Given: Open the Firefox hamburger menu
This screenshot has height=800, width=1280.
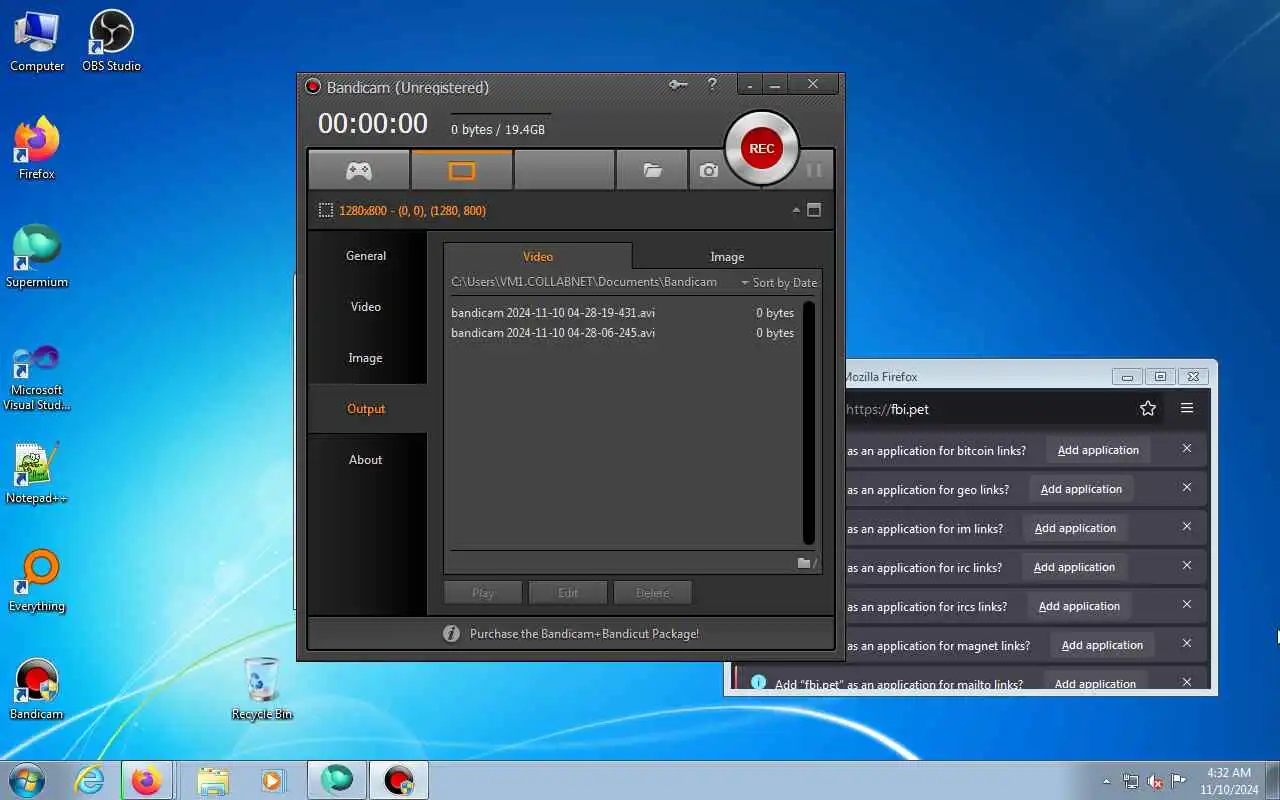Looking at the screenshot, I should point(1187,408).
